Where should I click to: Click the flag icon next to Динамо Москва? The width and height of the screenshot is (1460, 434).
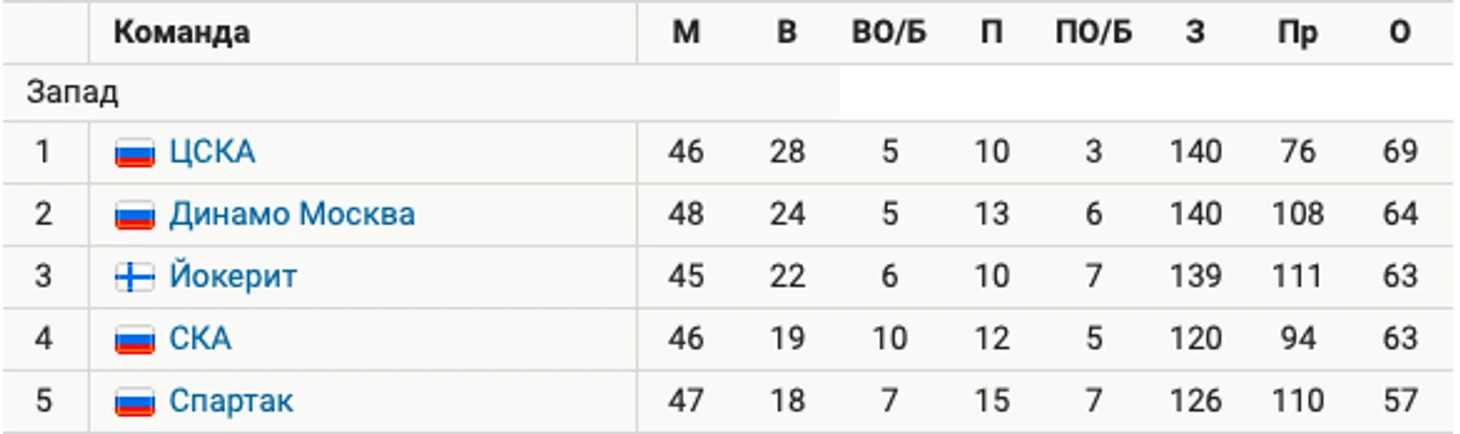134,215
